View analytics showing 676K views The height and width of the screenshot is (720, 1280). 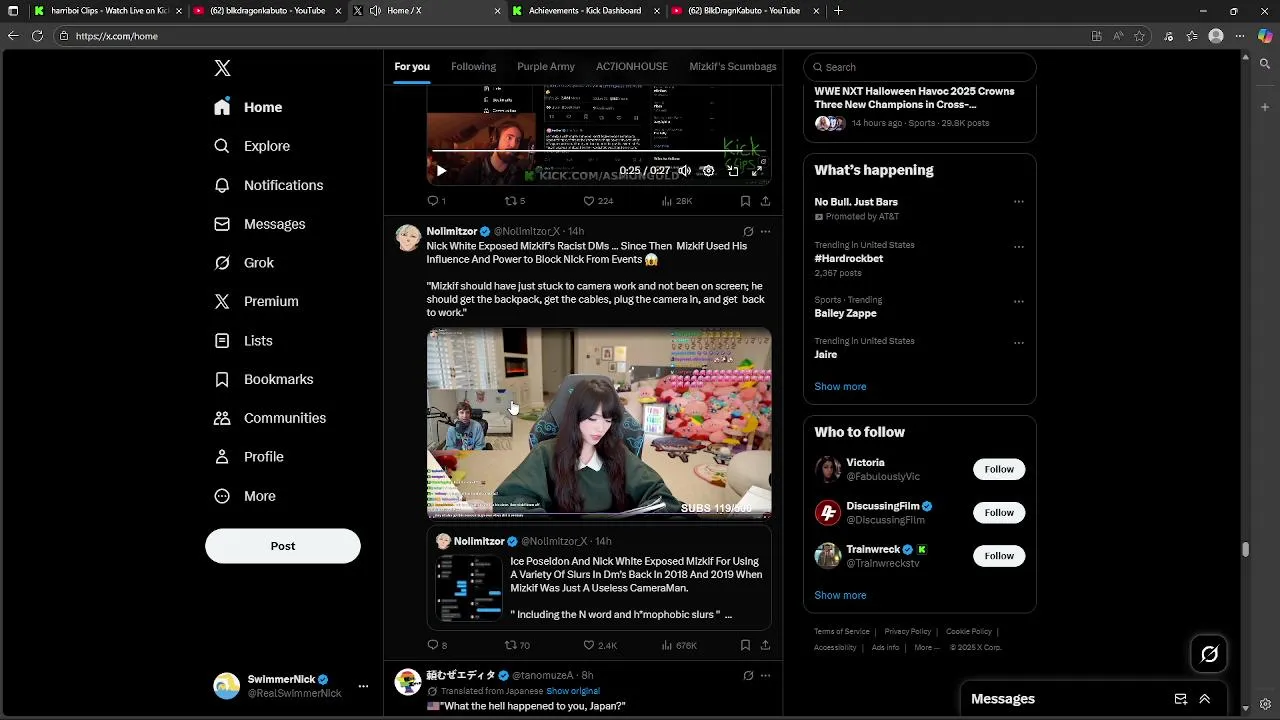[x=679, y=646]
